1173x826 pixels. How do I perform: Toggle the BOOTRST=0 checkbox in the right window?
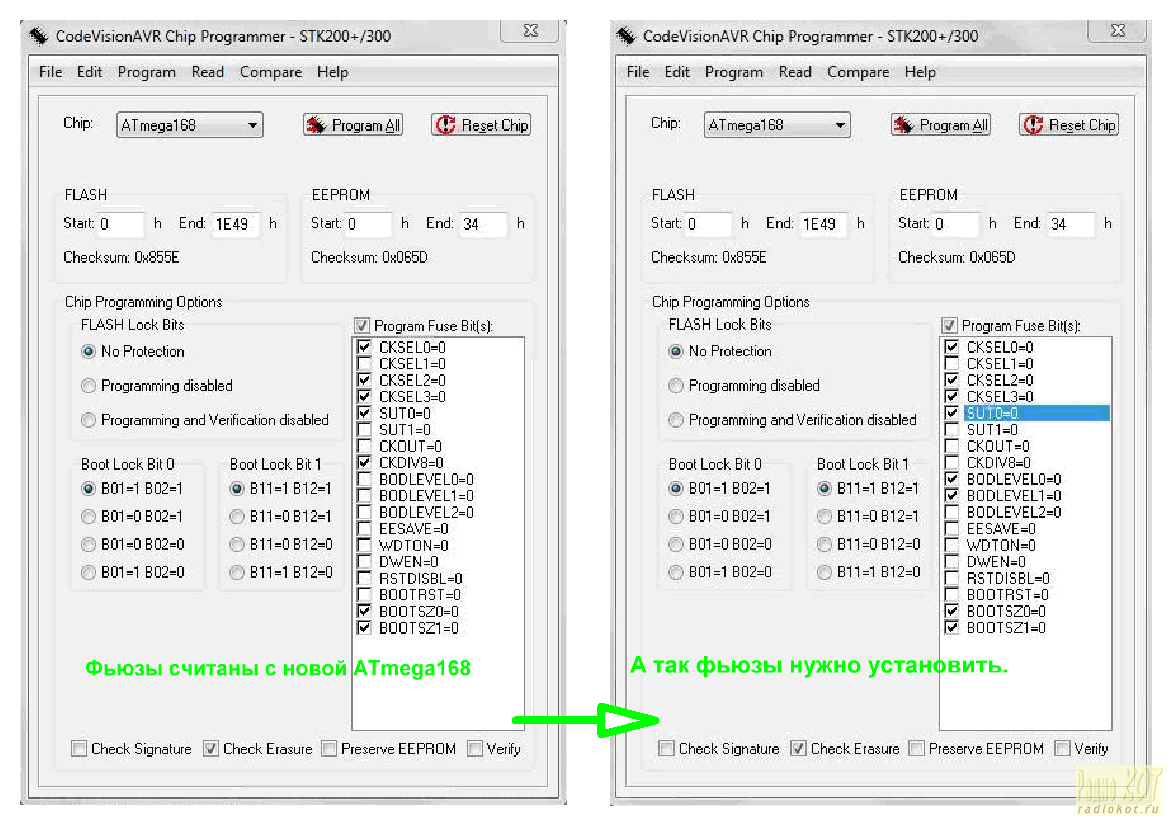pyautogui.click(x=952, y=594)
